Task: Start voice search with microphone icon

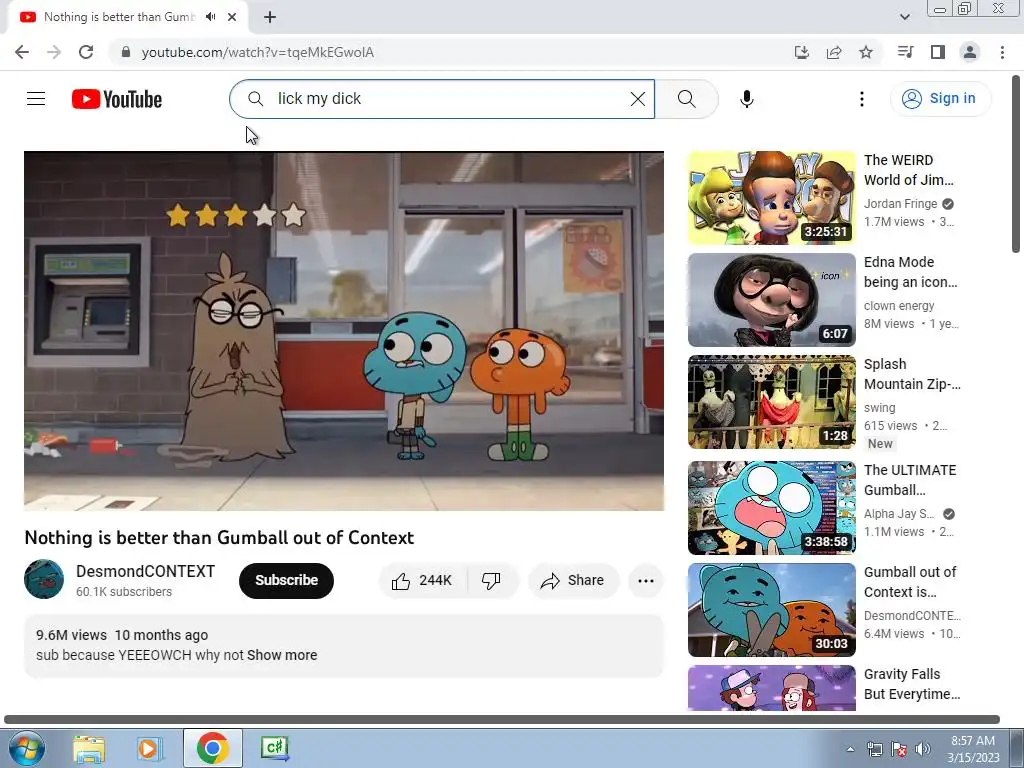Action: [x=746, y=99]
